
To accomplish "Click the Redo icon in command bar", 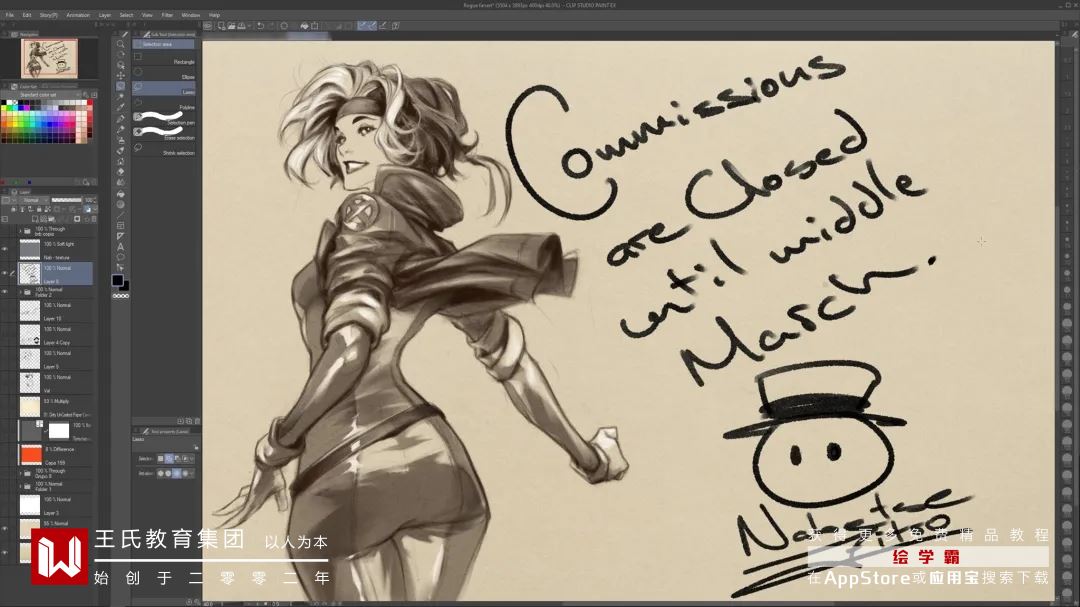I will tap(269, 25).
